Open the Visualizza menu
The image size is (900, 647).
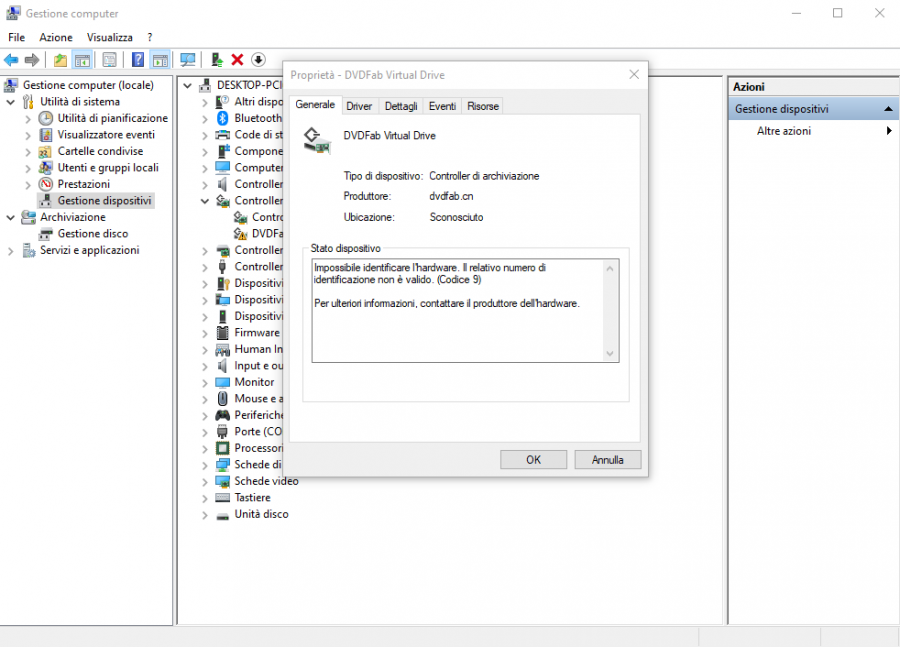110,37
